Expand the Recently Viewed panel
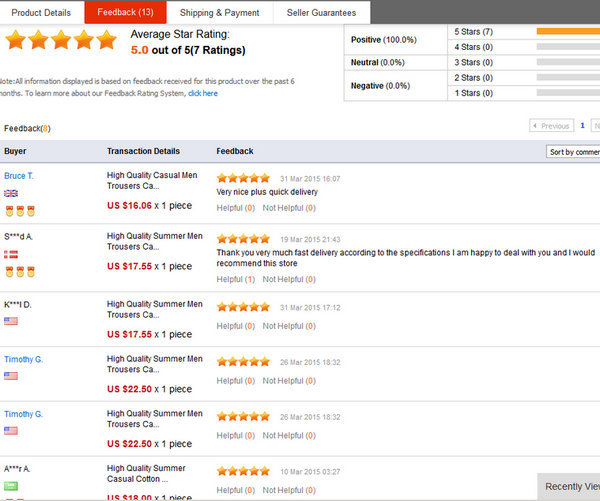Screen dimensions: 600x501 [571, 486]
